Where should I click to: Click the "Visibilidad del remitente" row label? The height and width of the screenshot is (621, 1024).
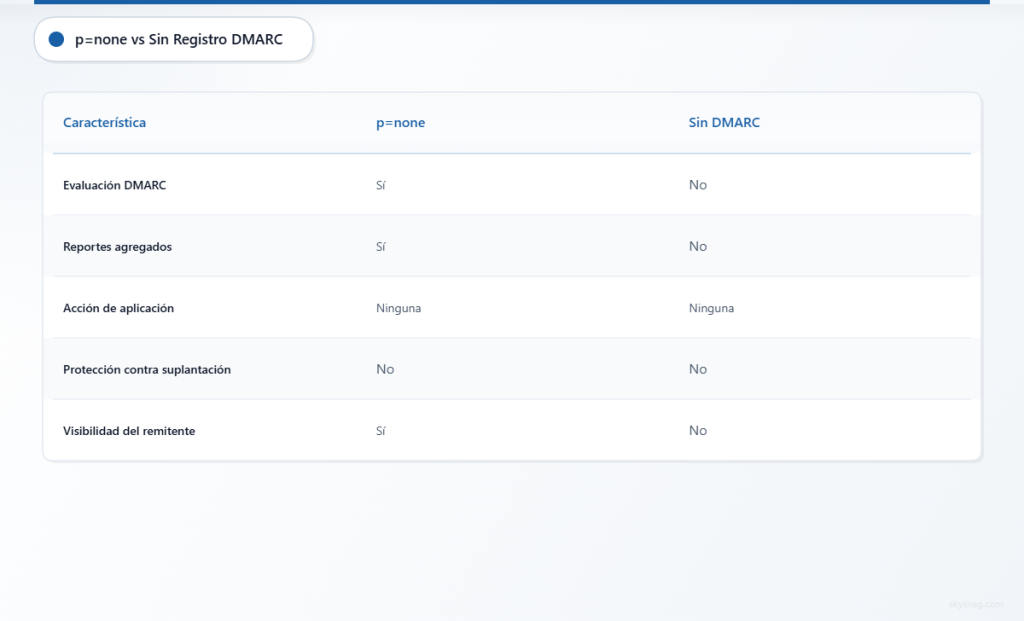(129, 431)
